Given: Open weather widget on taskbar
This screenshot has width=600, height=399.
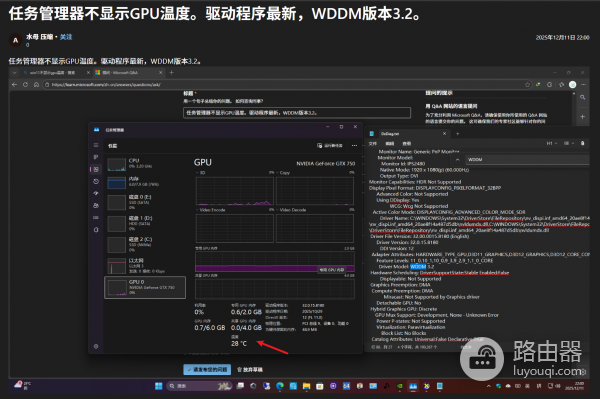Looking at the screenshot, I should 23,385.
